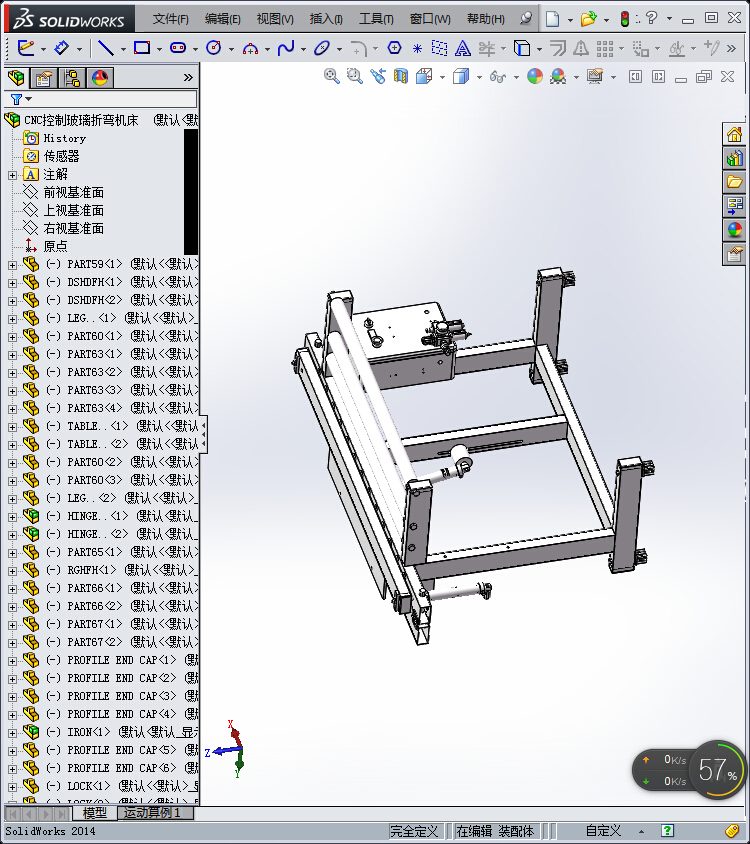Open the Design Library panel
The width and height of the screenshot is (750, 844).
pyautogui.click(x=734, y=158)
